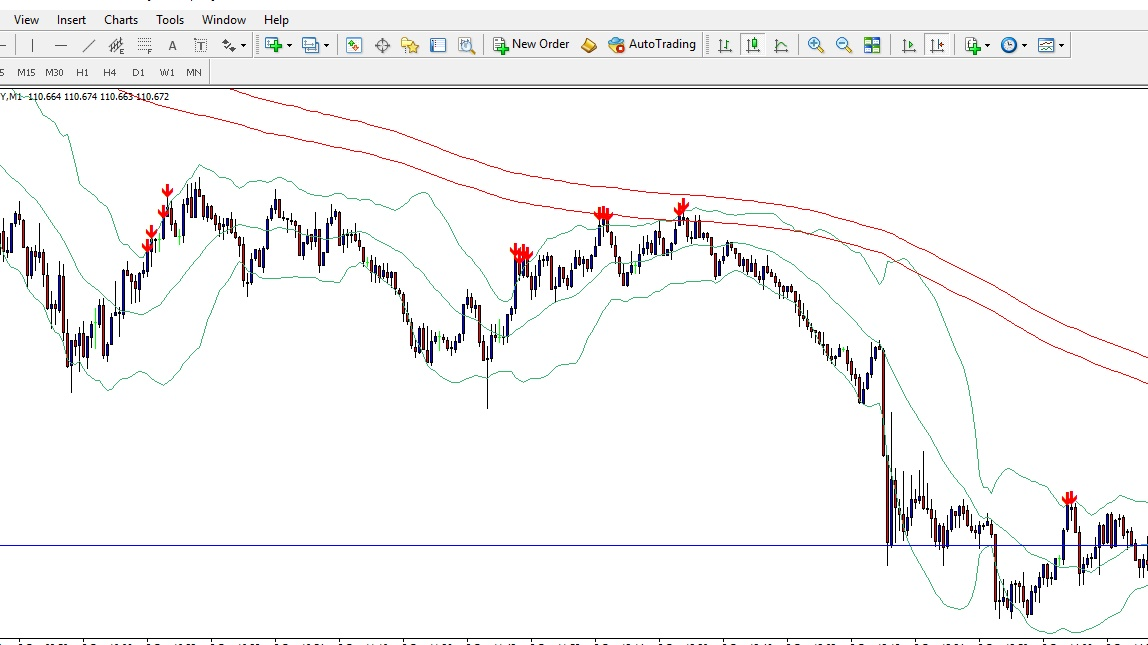Screen dimensions: 1148x645
Task: Open the Window menu
Action: pos(224,20)
